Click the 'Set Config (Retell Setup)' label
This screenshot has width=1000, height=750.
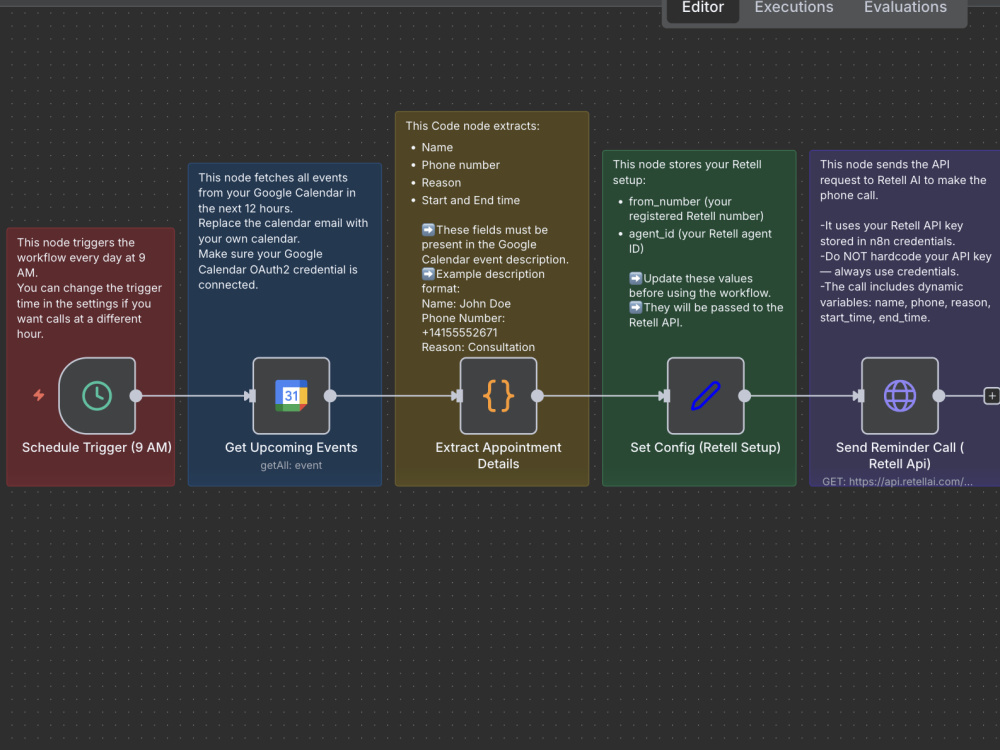(x=705, y=448)
